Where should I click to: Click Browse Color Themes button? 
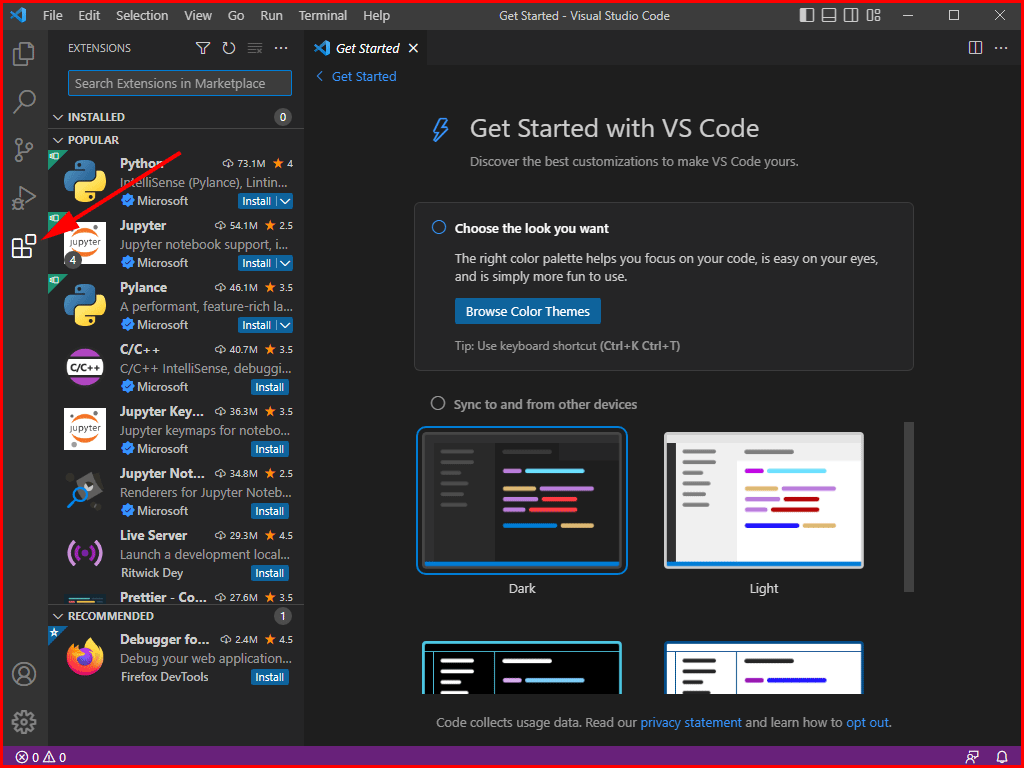click(x=528, y=312)
